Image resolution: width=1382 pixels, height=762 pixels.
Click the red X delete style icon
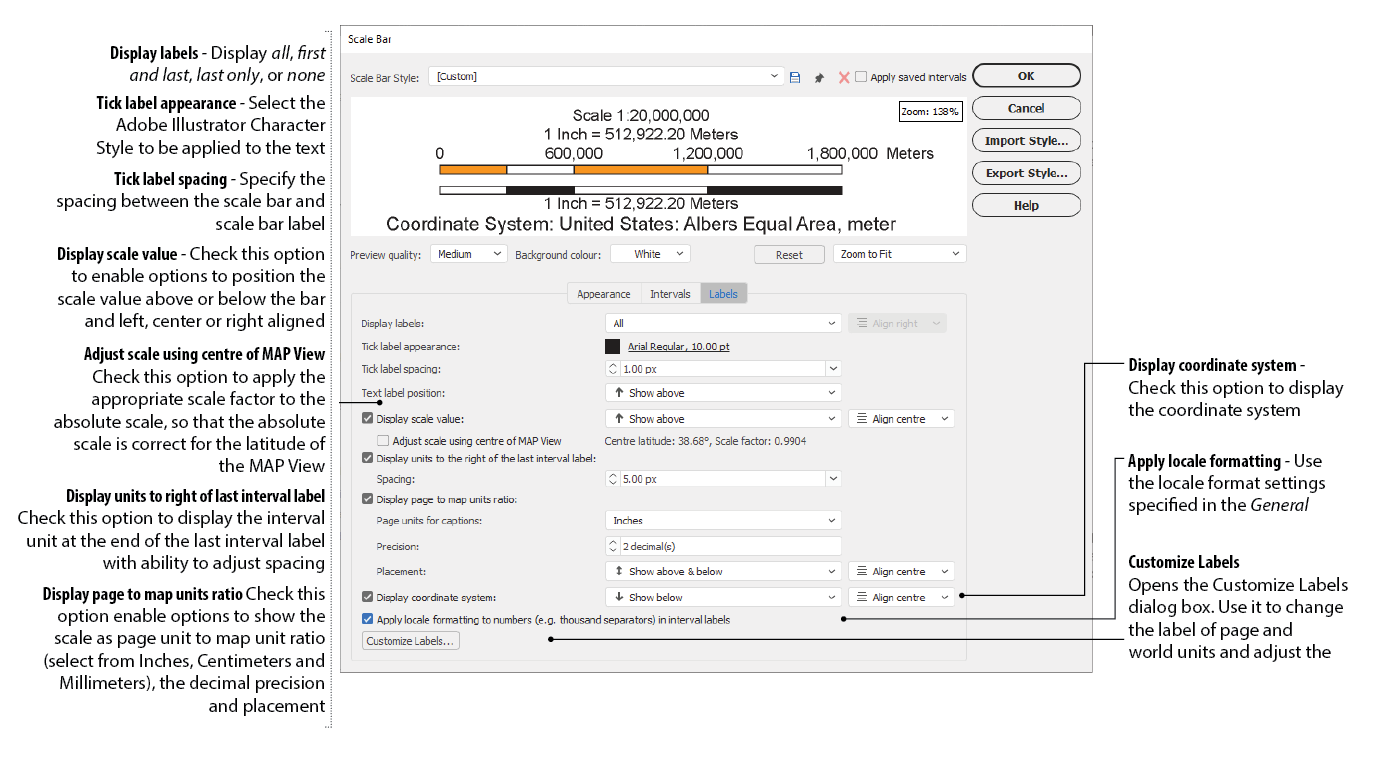(x=843, y=77)
